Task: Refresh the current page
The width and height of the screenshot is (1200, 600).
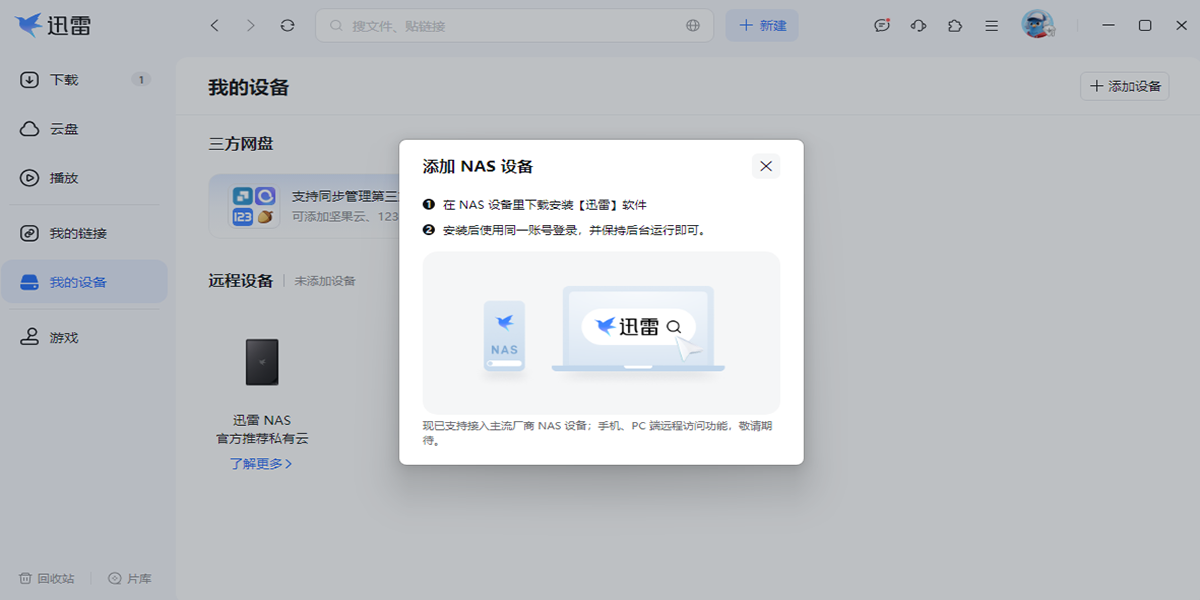Action: 288,26
